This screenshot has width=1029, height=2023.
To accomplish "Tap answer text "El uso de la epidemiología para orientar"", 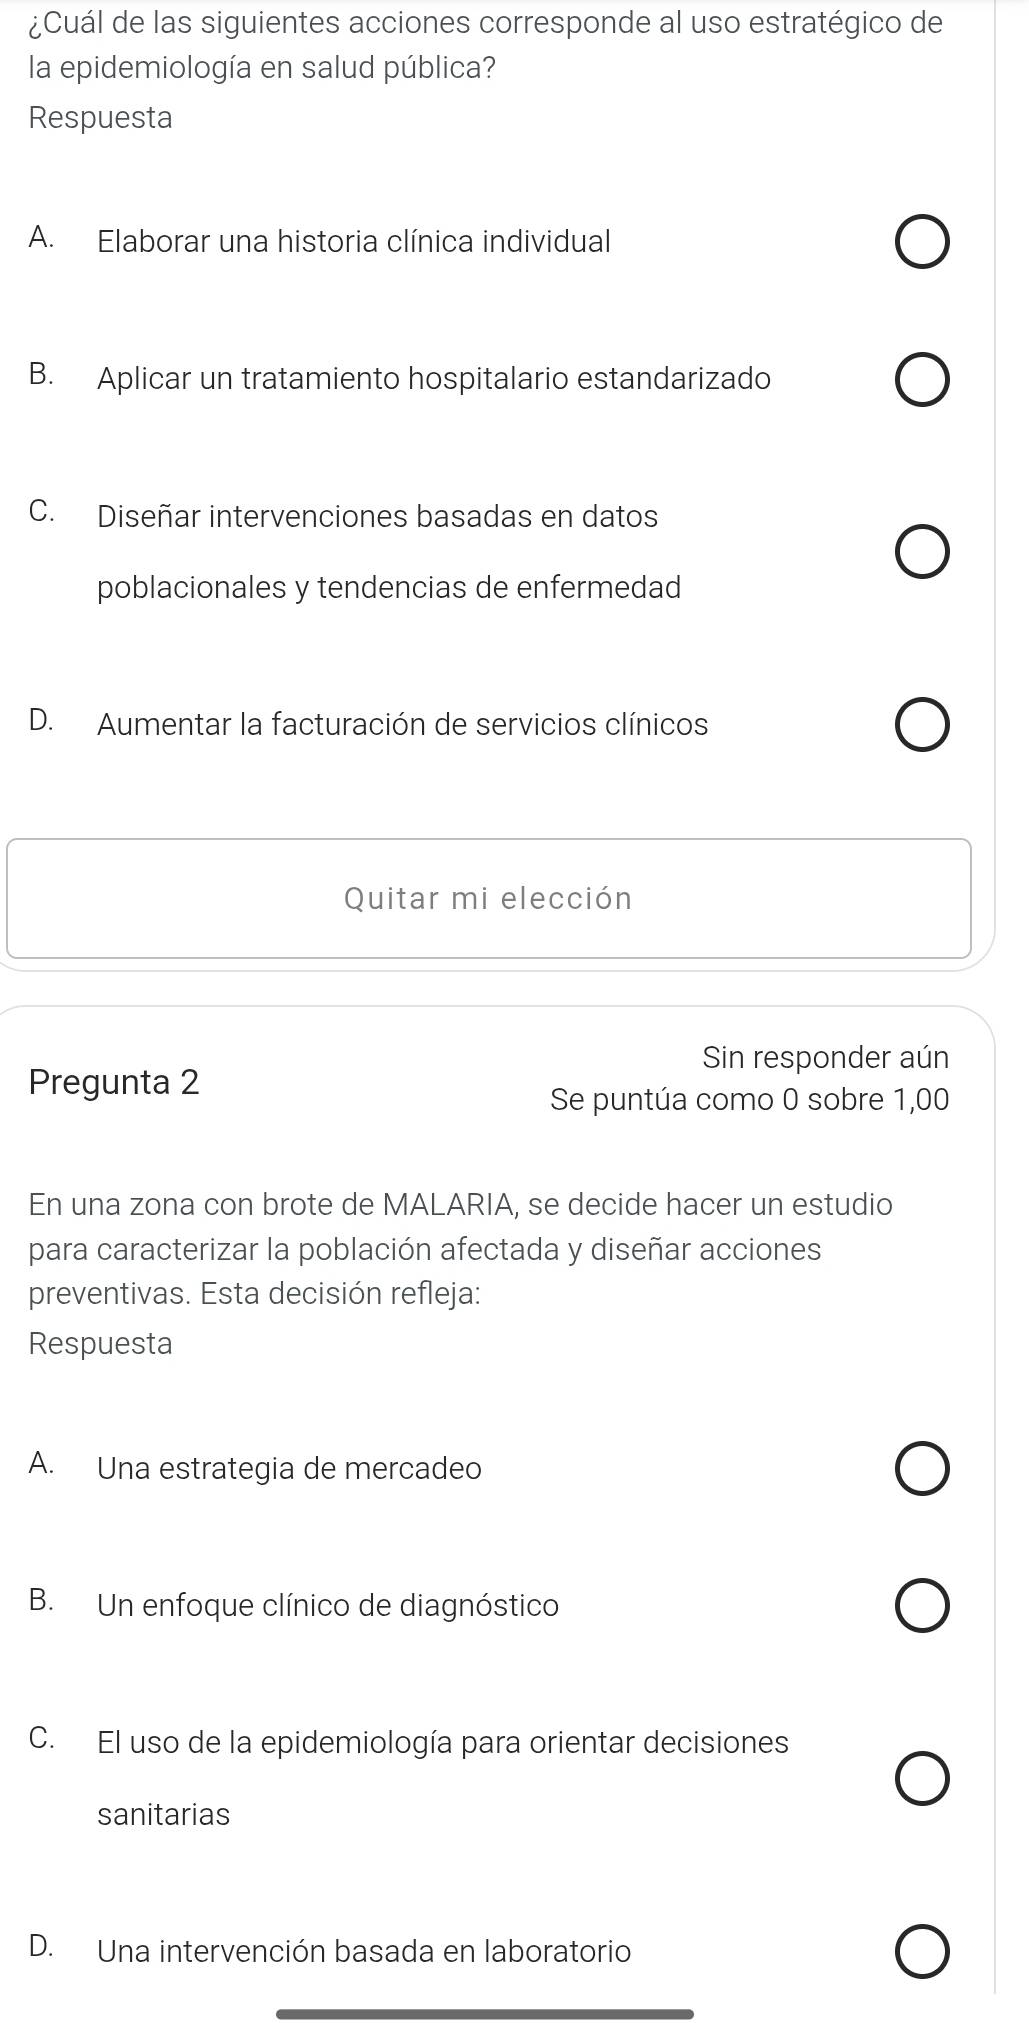I will click(x=443, y=1743).
